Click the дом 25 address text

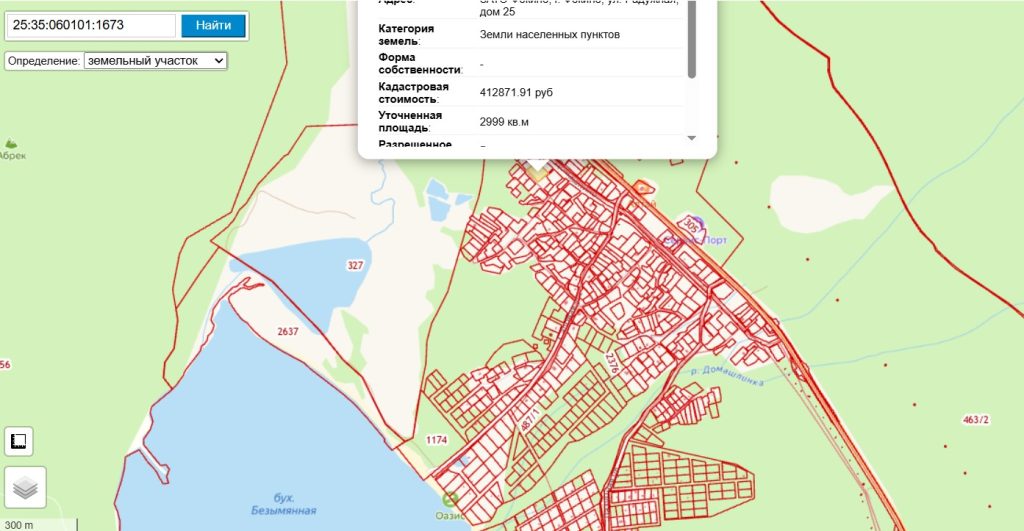[x=497, y=12]
